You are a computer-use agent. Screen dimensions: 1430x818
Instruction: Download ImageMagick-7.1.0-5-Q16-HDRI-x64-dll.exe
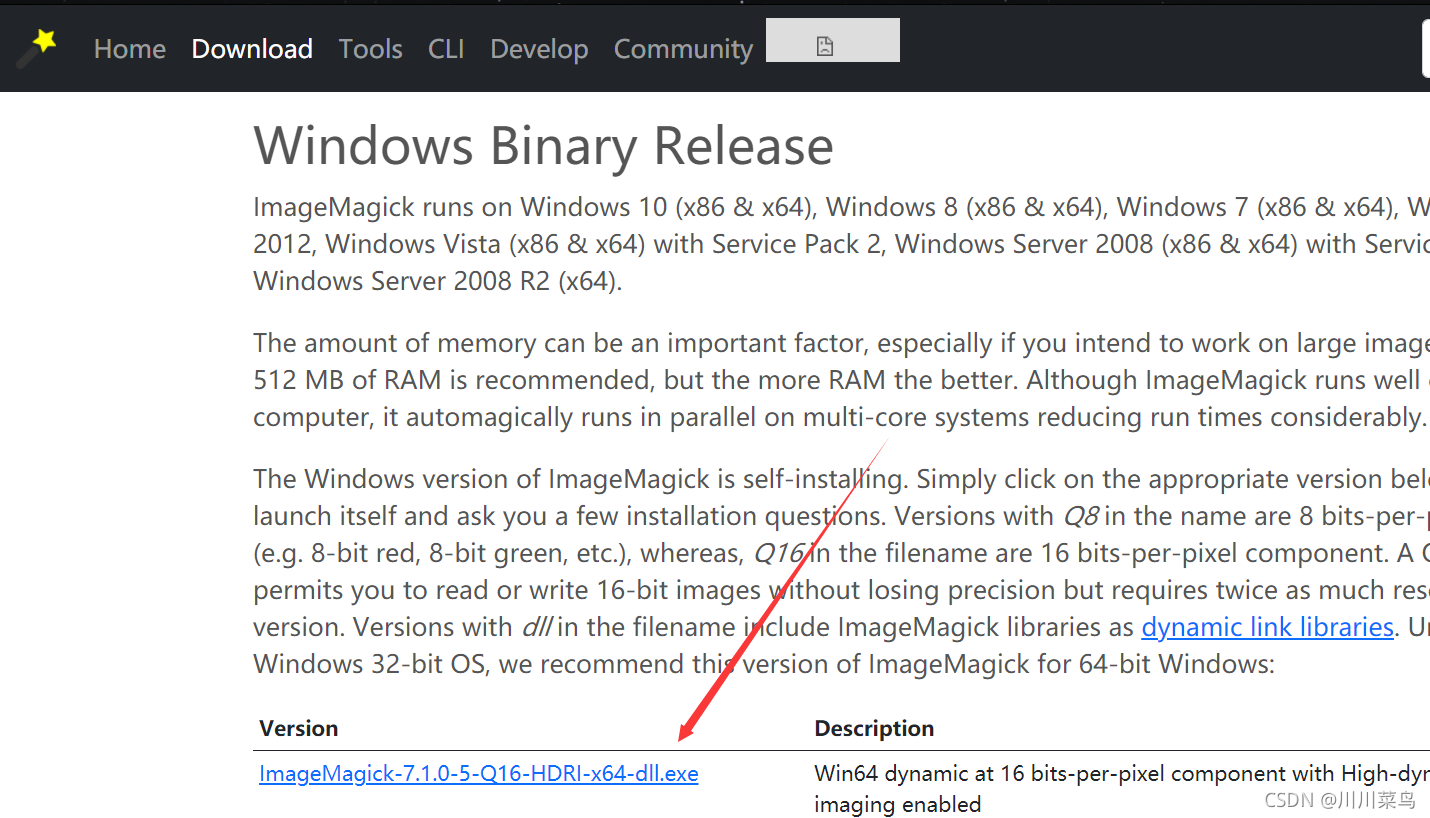[478, 774]
